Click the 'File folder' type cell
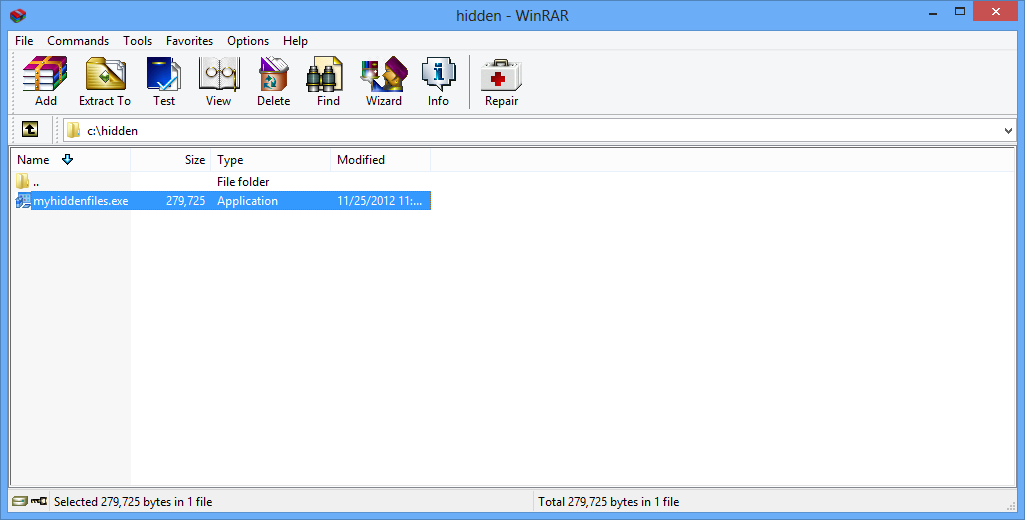This screenshot has width=1025, height=520. 243,181
